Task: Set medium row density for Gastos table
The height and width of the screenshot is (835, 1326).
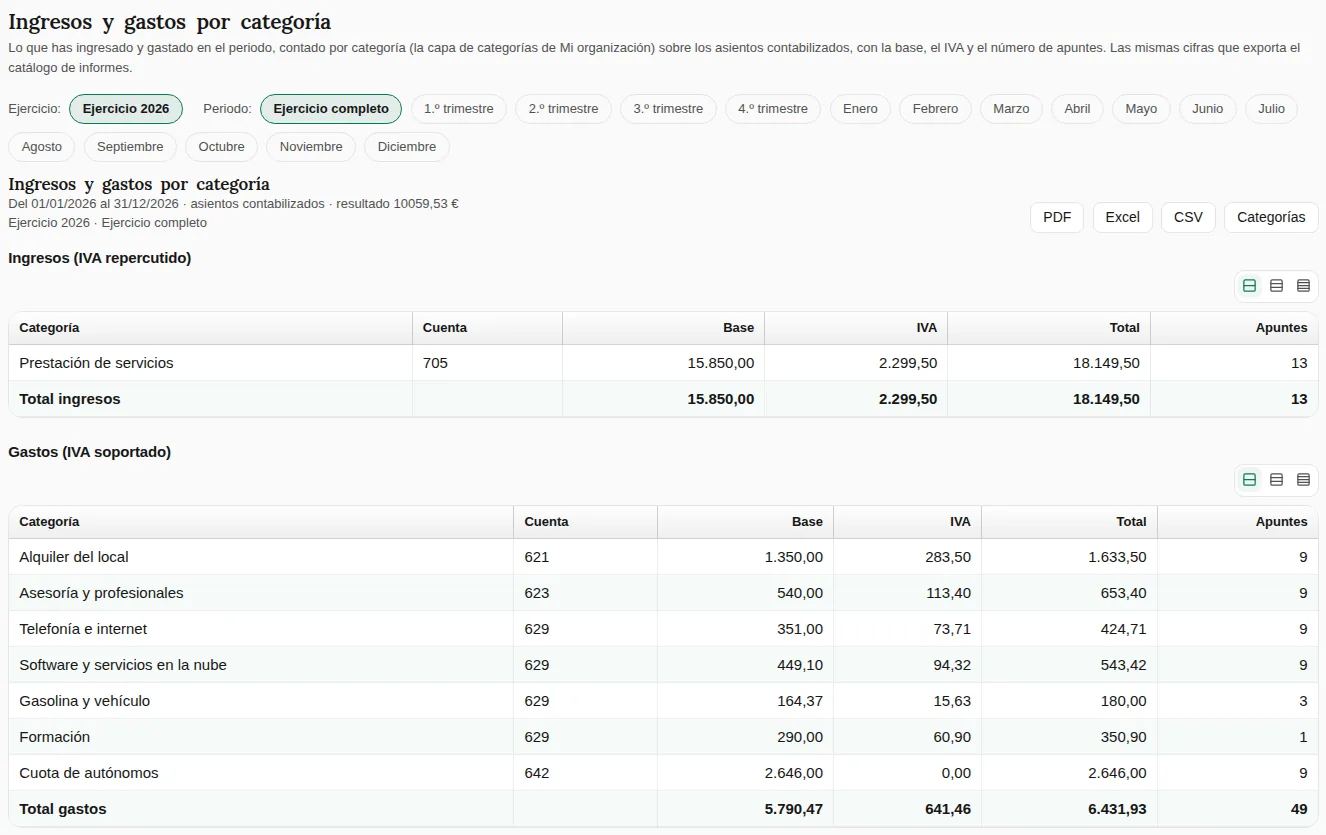Action: coord(1276,480)
